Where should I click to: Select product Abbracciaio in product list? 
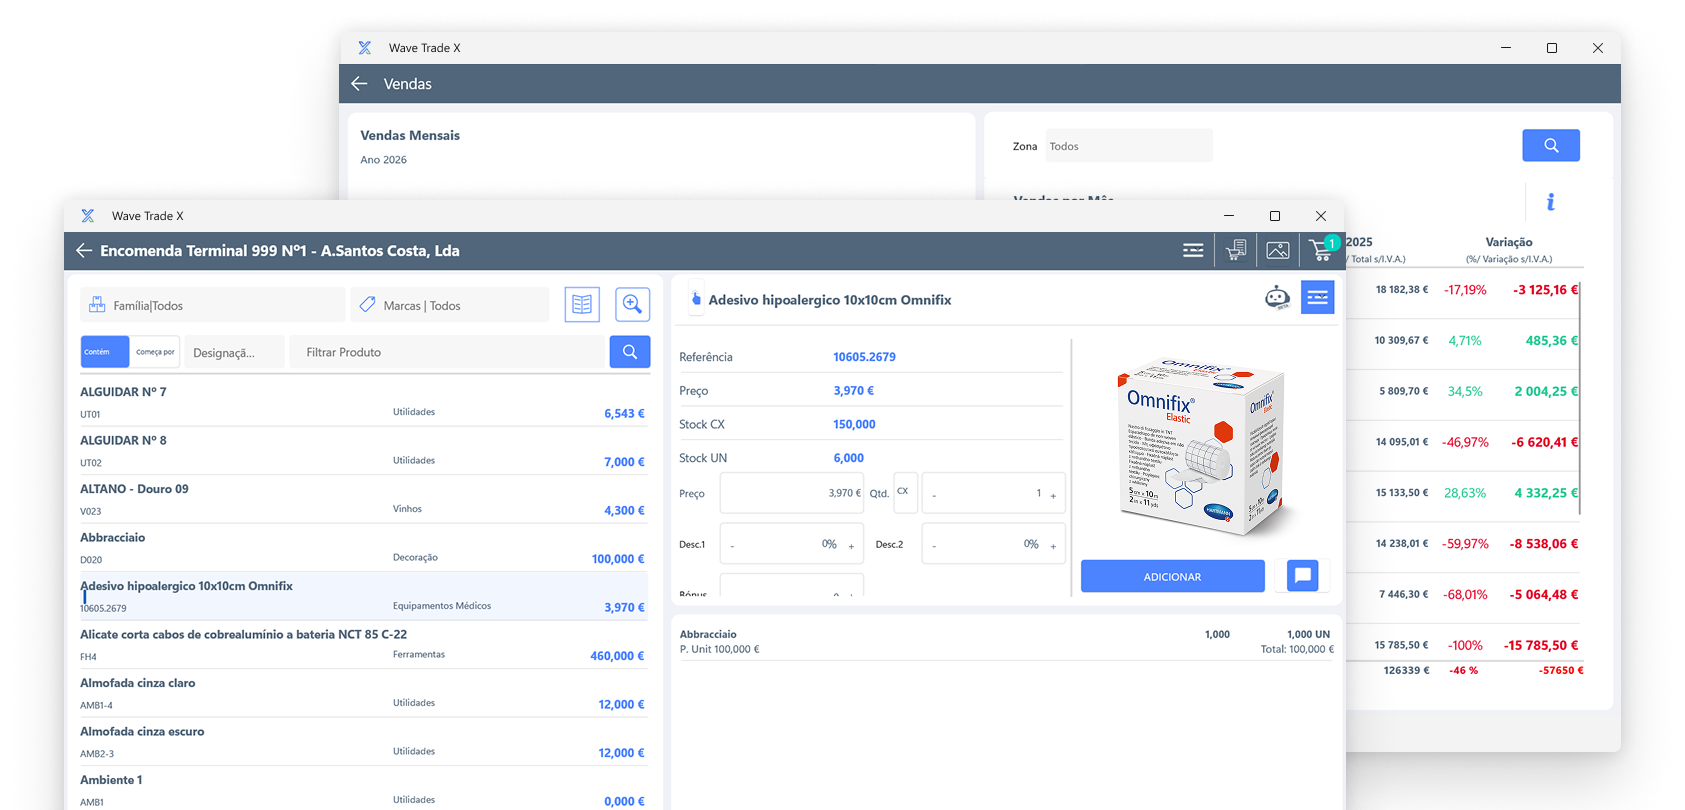pos(364,548)
